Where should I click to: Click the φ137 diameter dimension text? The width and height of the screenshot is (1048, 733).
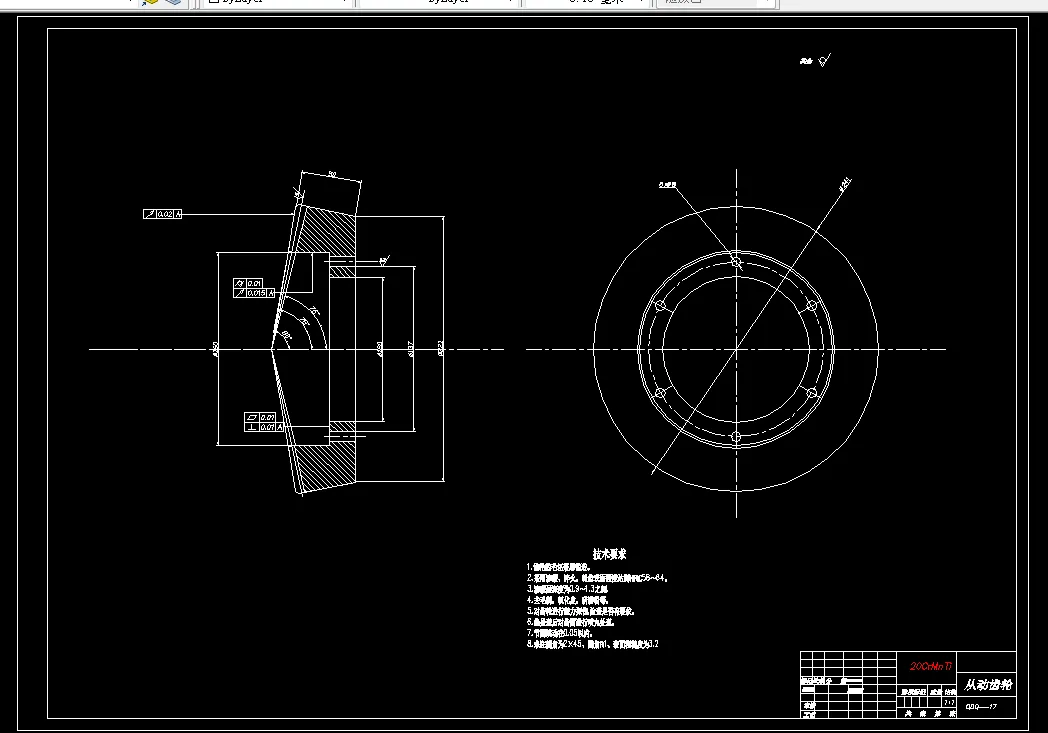410,349
